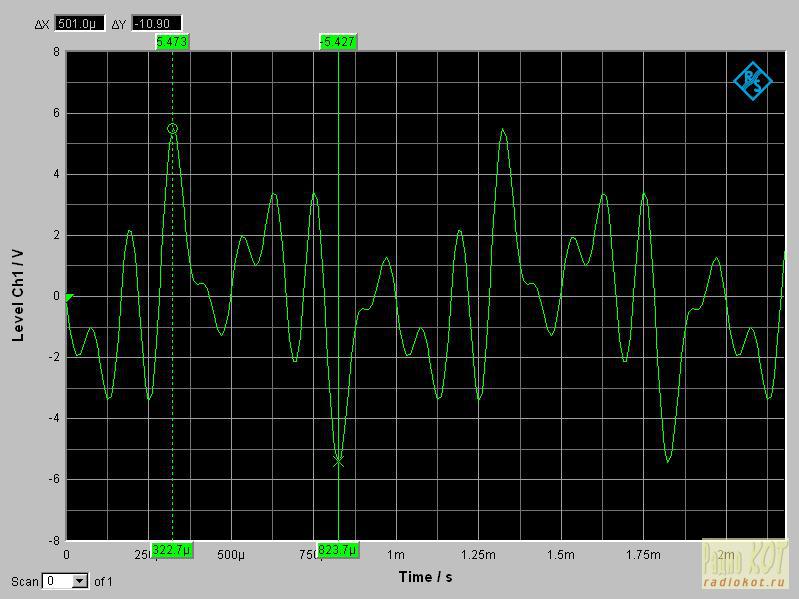Click the 8 level axis tick label

[x=56, y=52]
